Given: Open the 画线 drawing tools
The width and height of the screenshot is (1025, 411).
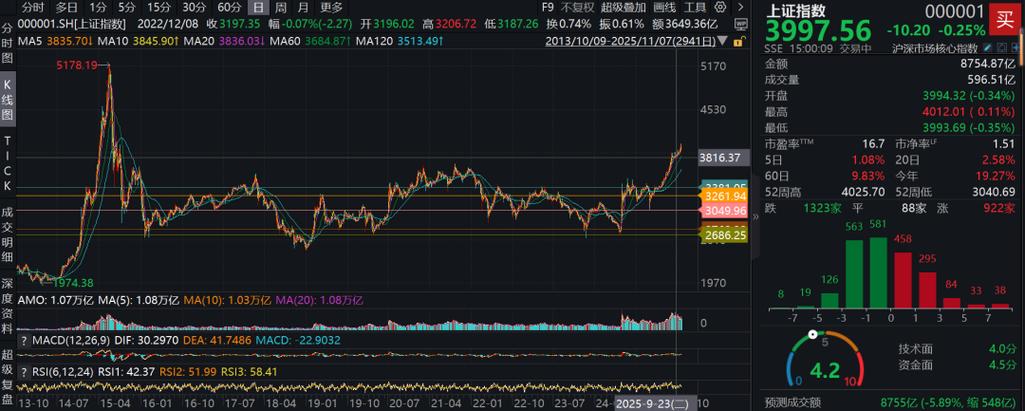Looking at the screenshot, I should point(665,7).
